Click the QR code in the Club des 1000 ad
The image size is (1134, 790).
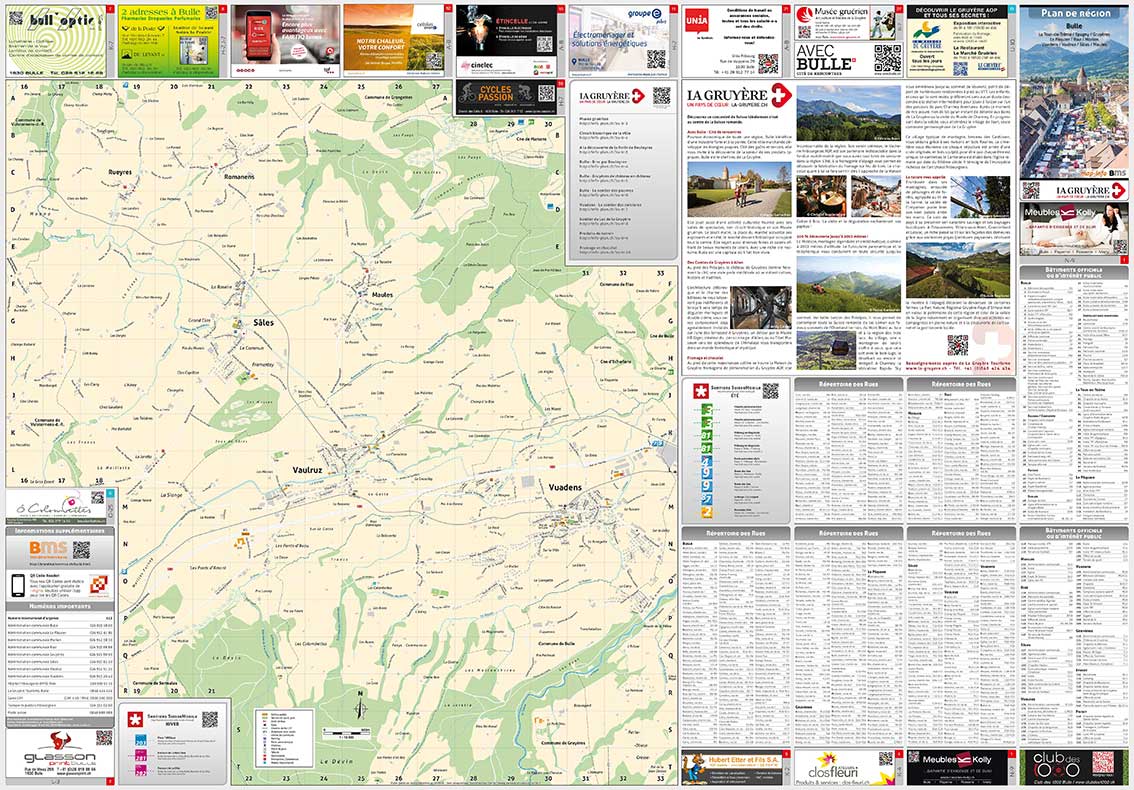click(x=1102, y=762)
